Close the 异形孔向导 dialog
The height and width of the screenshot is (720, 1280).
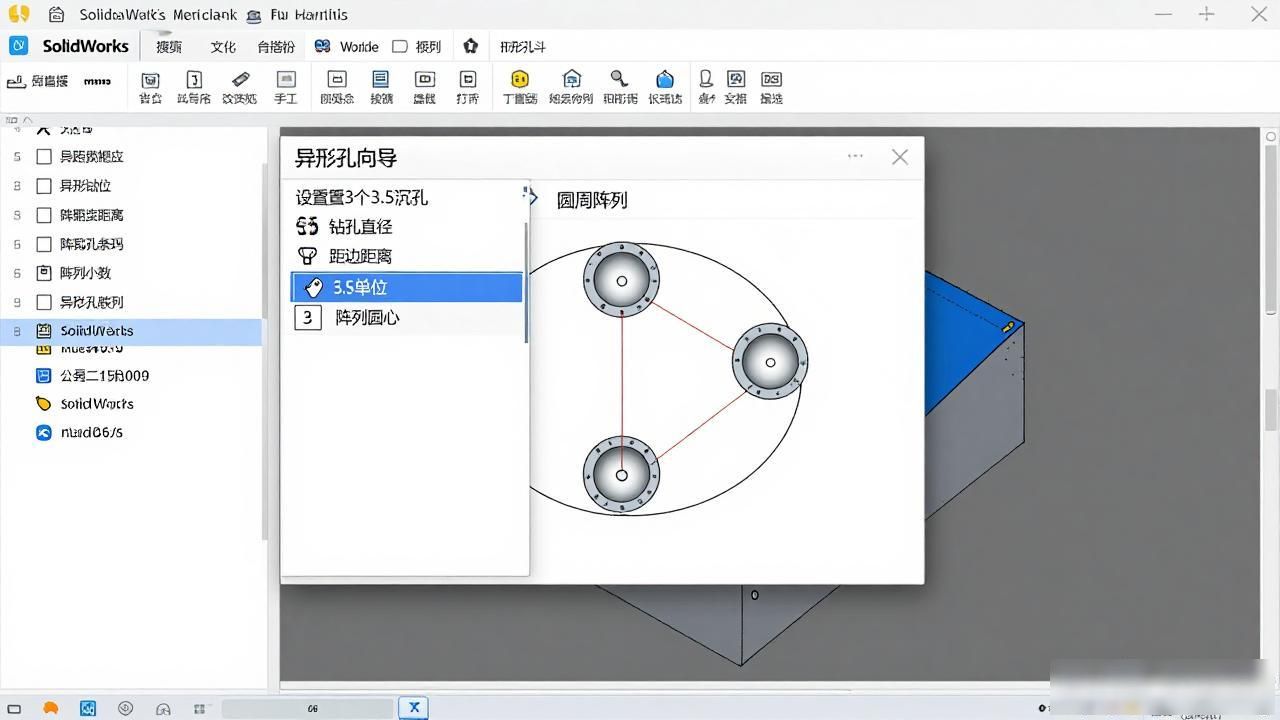tap(900, 157)
